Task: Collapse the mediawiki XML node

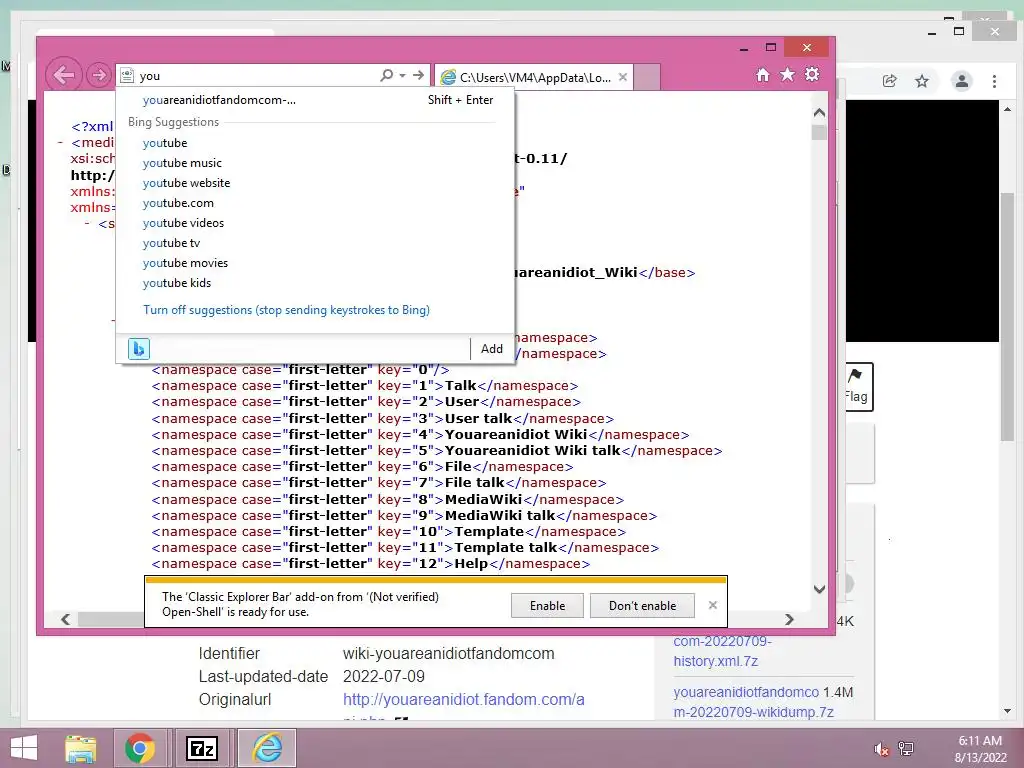Action: tap(60, 142)
